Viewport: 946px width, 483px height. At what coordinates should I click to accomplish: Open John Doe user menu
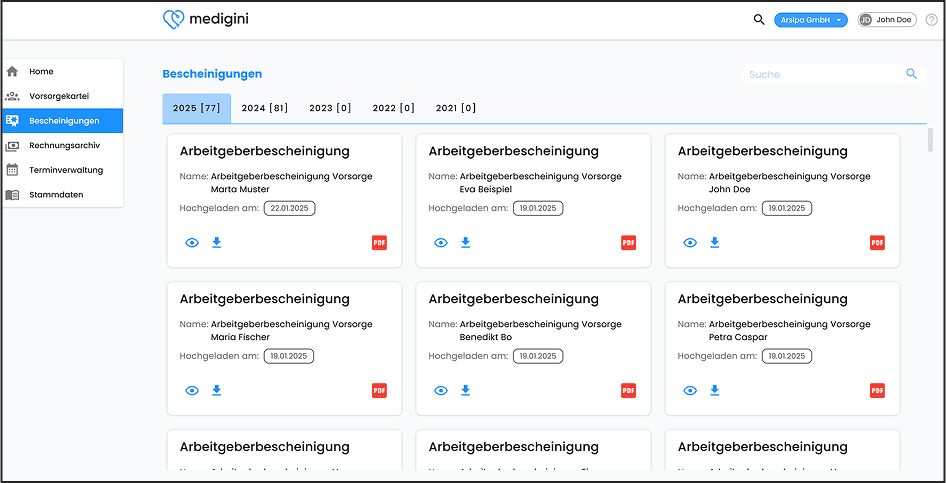coord(887,20)
